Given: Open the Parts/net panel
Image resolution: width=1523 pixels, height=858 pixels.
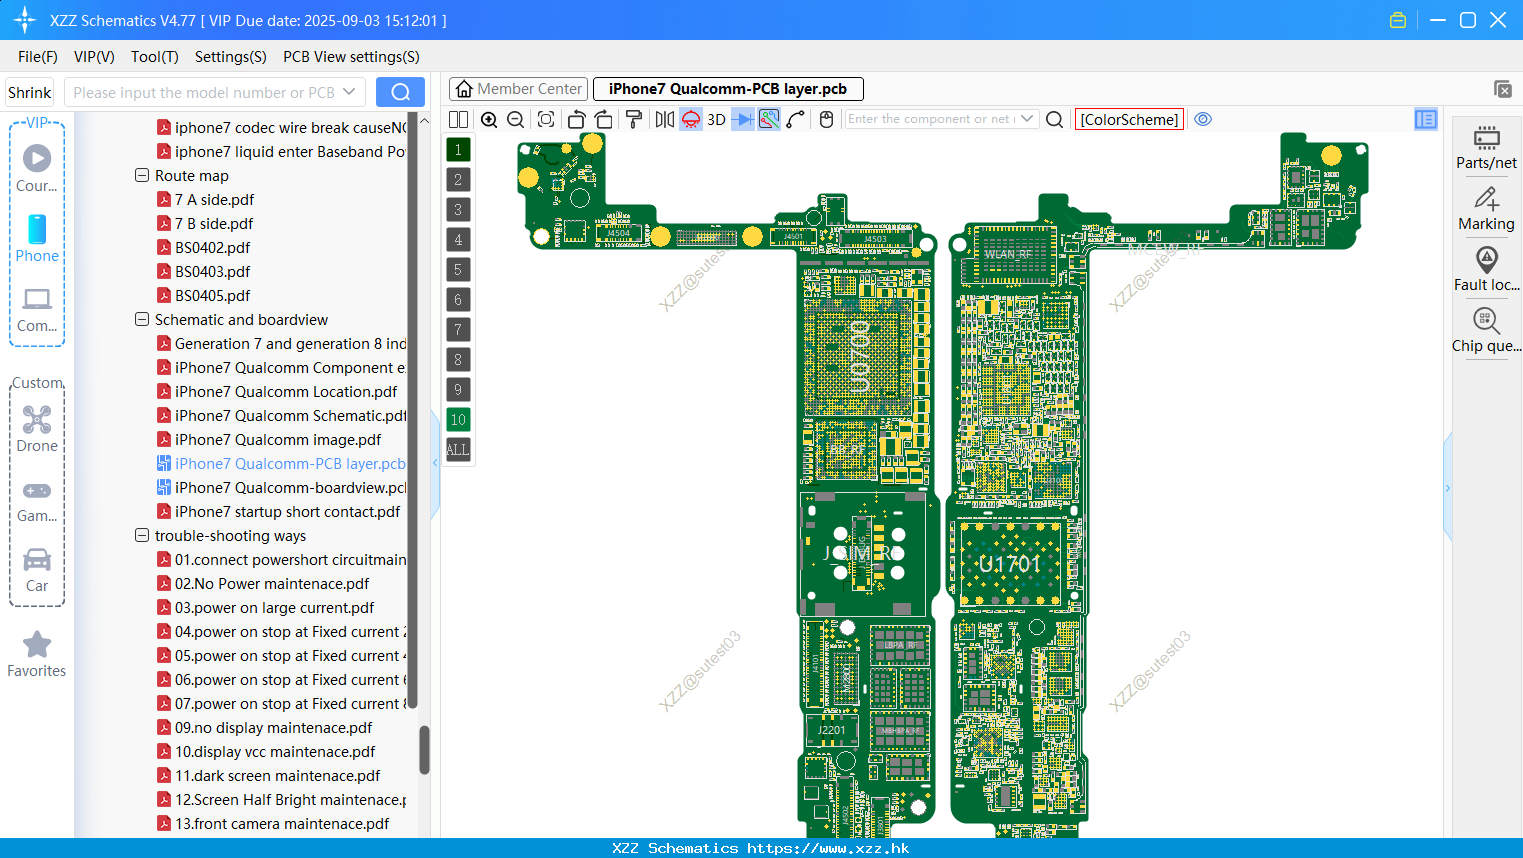Looking at the screenshot, I should 1486,147.
